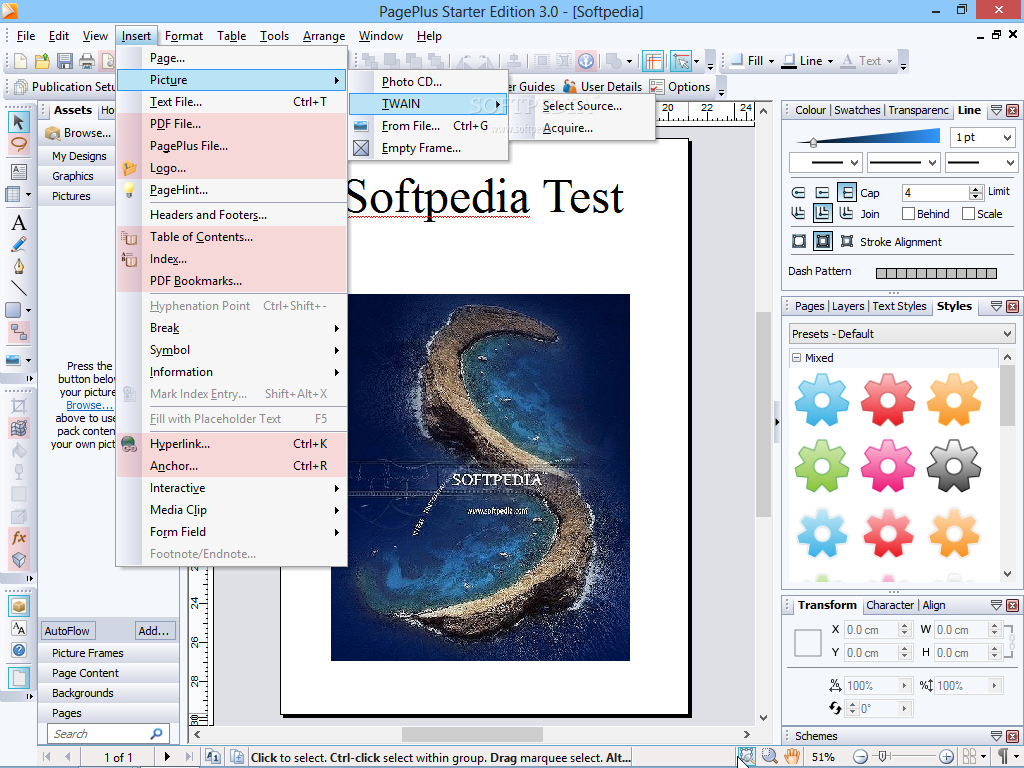Viewport: 1024px width, 768px height.
Task: Select the Table tool in toolbox
Action: tap(13, 194)
